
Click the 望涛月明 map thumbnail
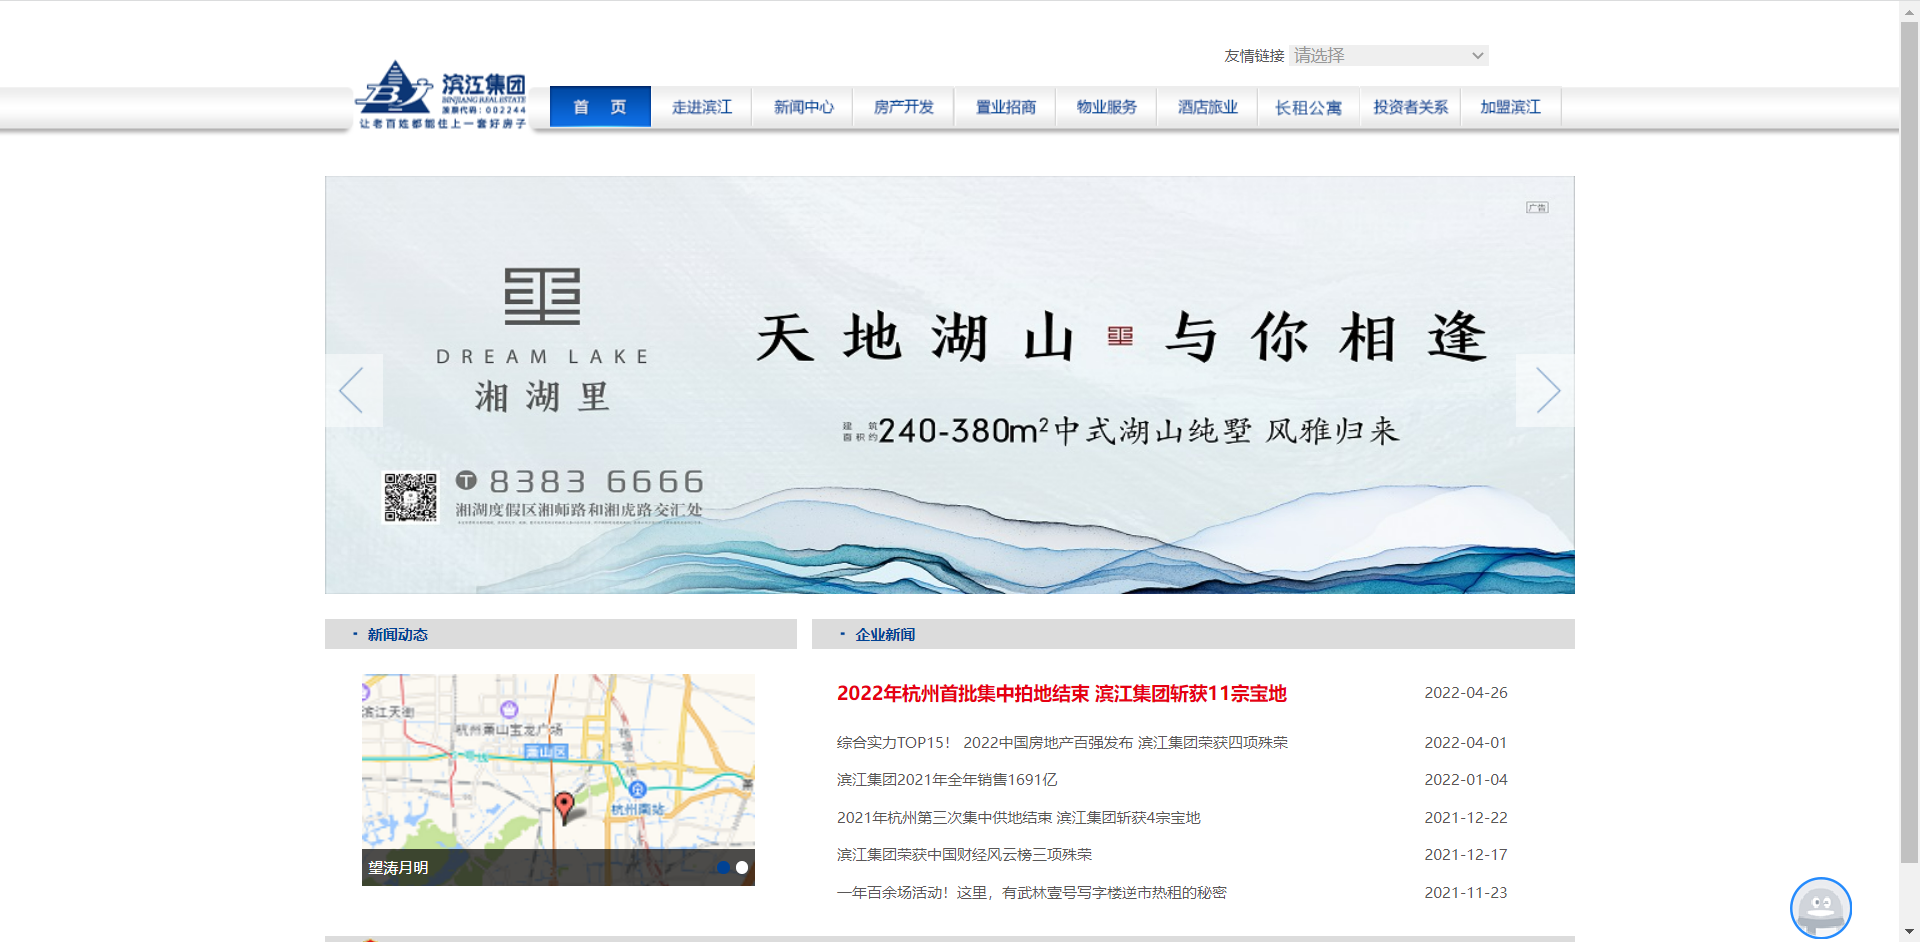(558, 760)
